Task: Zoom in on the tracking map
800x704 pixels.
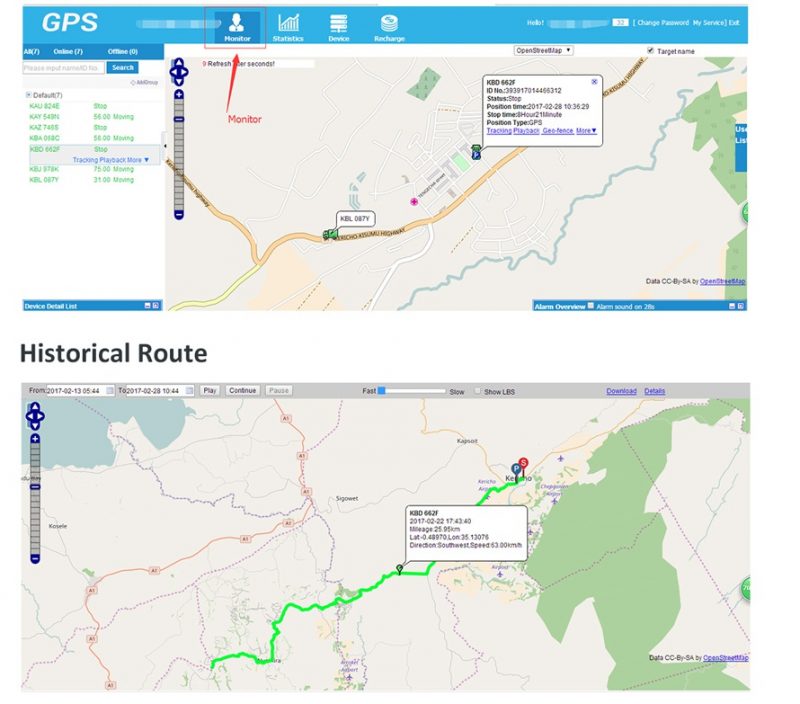Action: (x=178, y=94)
